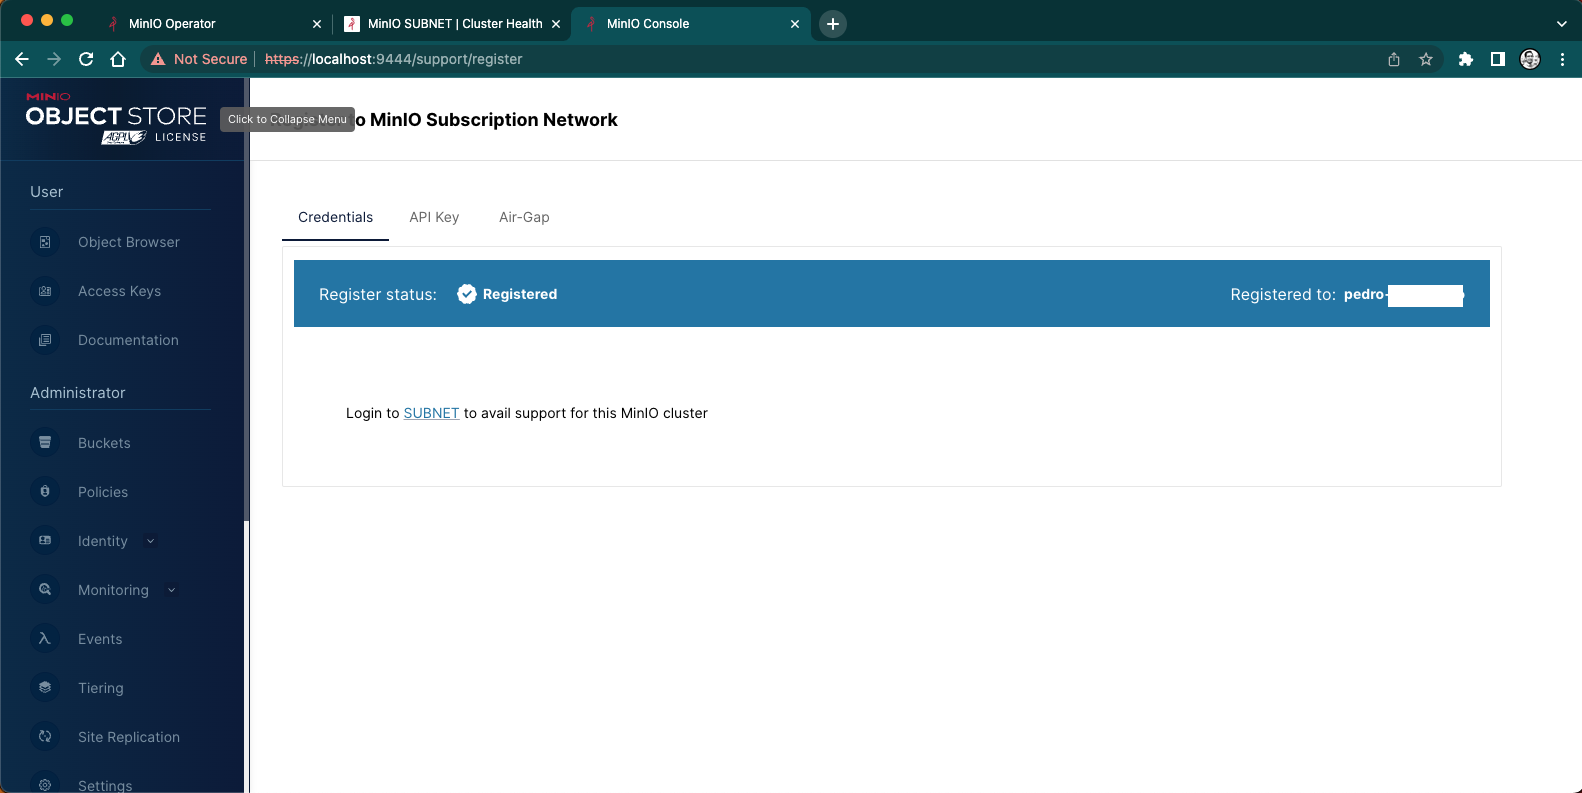
Task: Expand the Monitoring submenu chevron
Action: click(172, 590)
